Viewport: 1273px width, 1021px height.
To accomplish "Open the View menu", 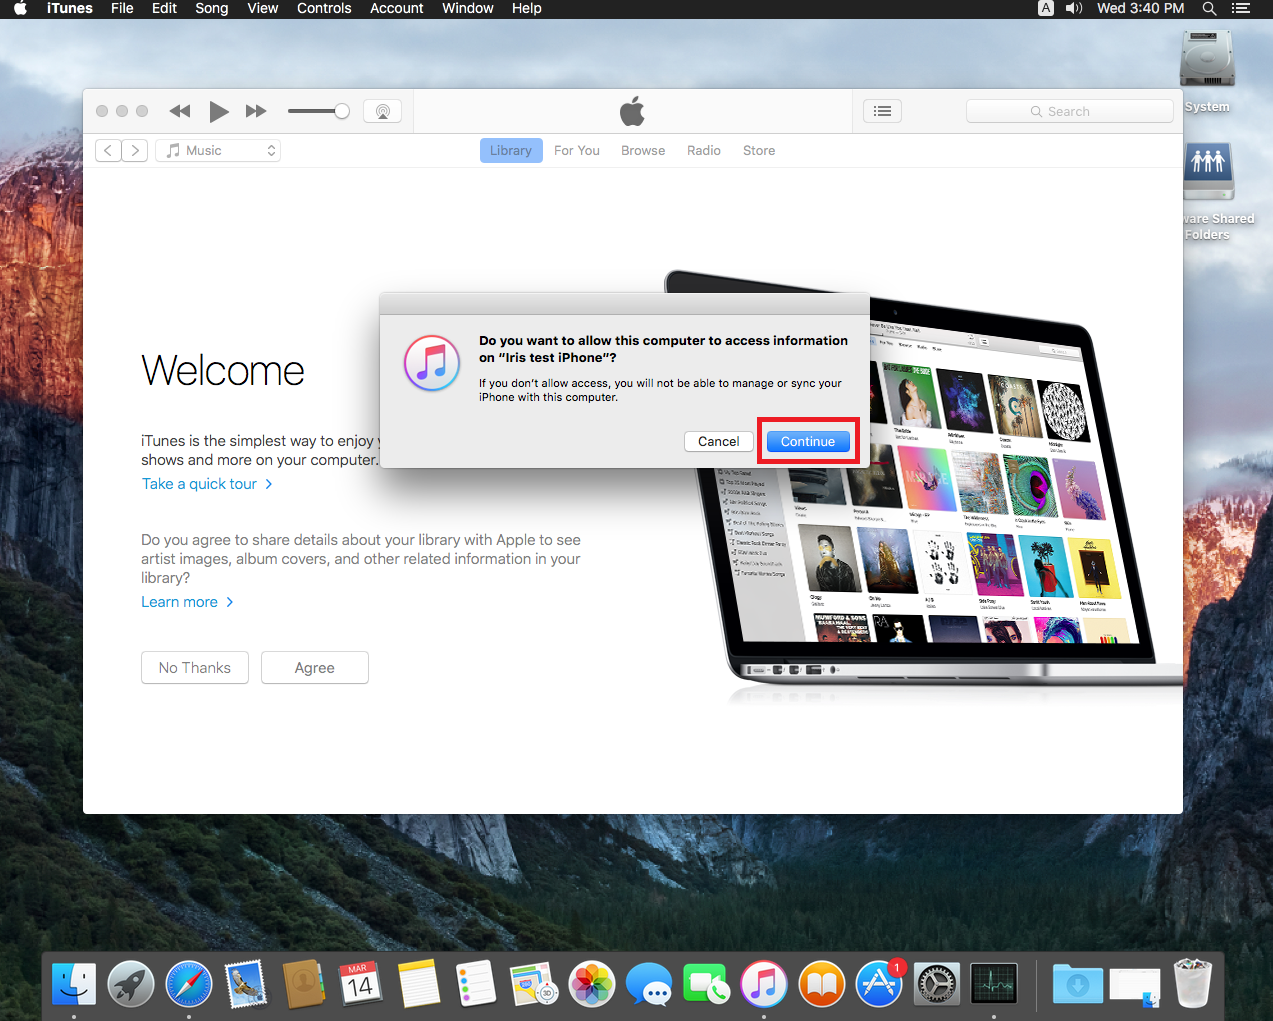I will [x=263, y=9].
